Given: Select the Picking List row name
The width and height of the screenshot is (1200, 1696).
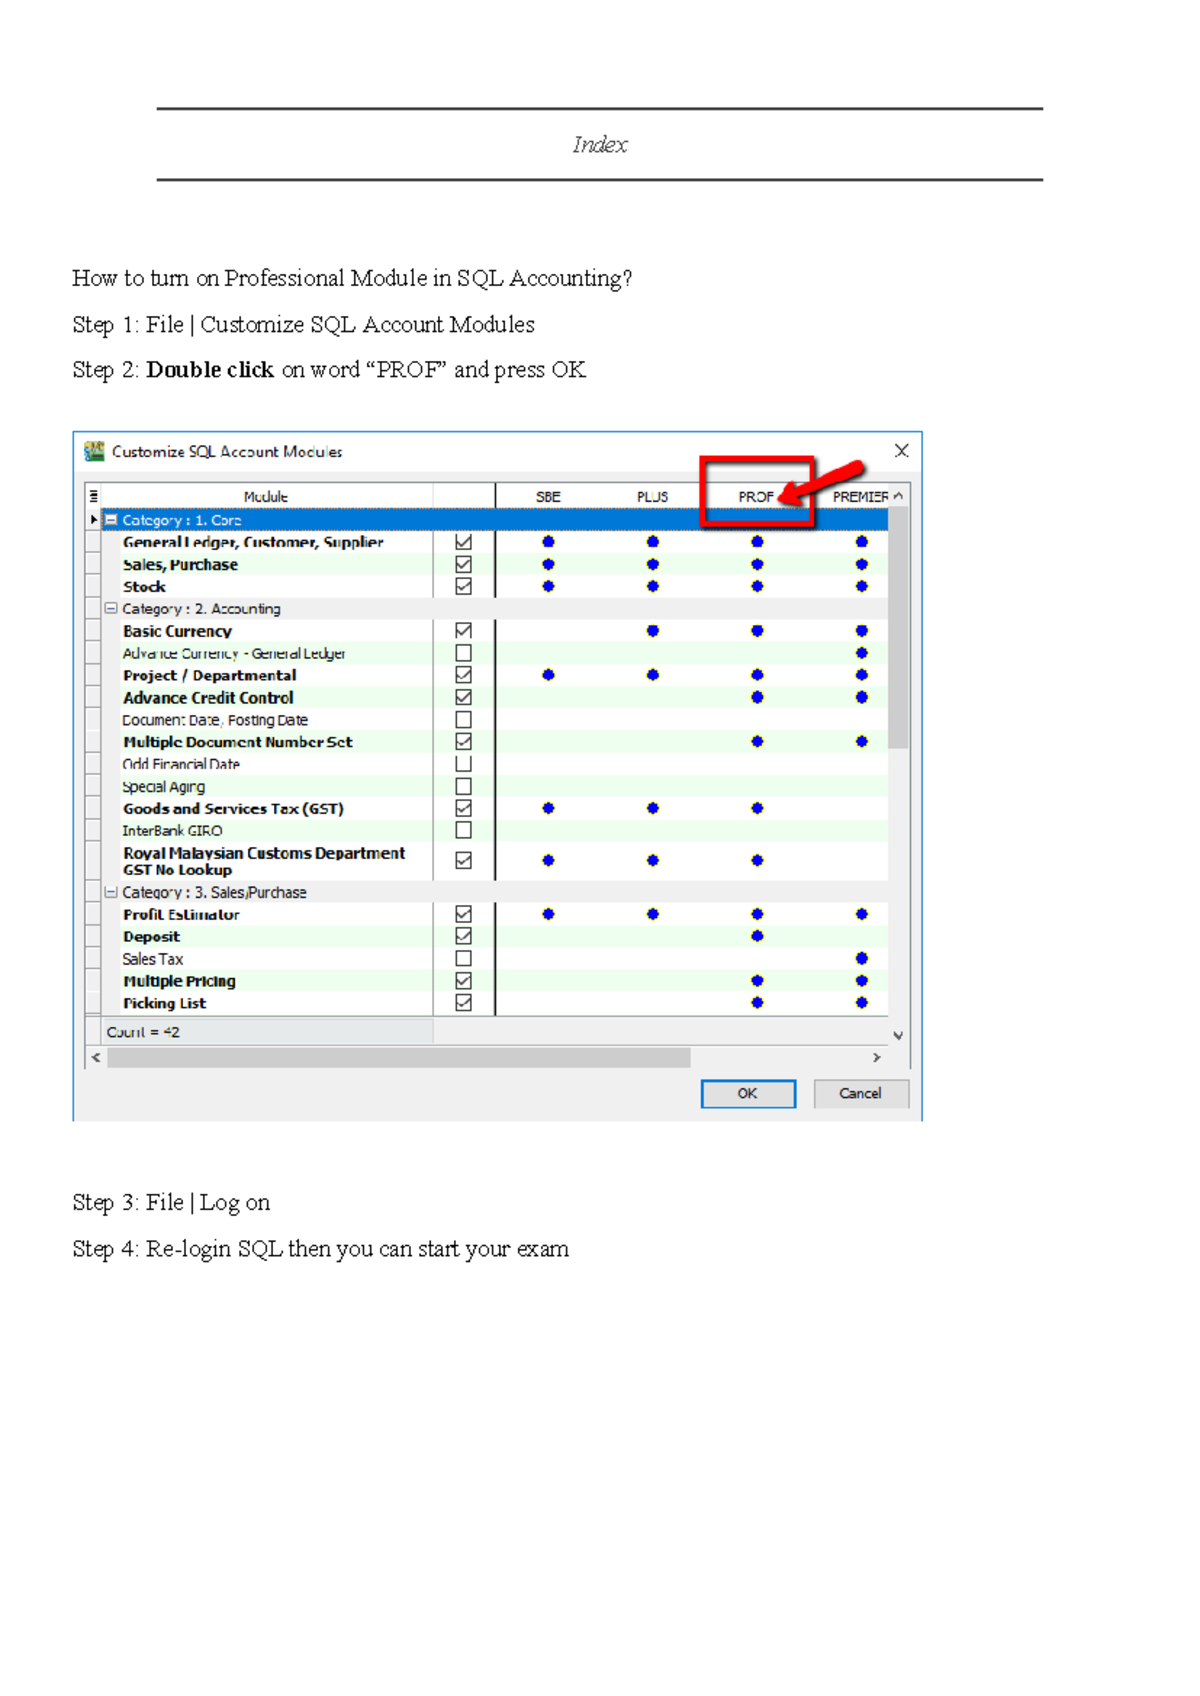Looking at the screenshot, I should click(164, 1003).
